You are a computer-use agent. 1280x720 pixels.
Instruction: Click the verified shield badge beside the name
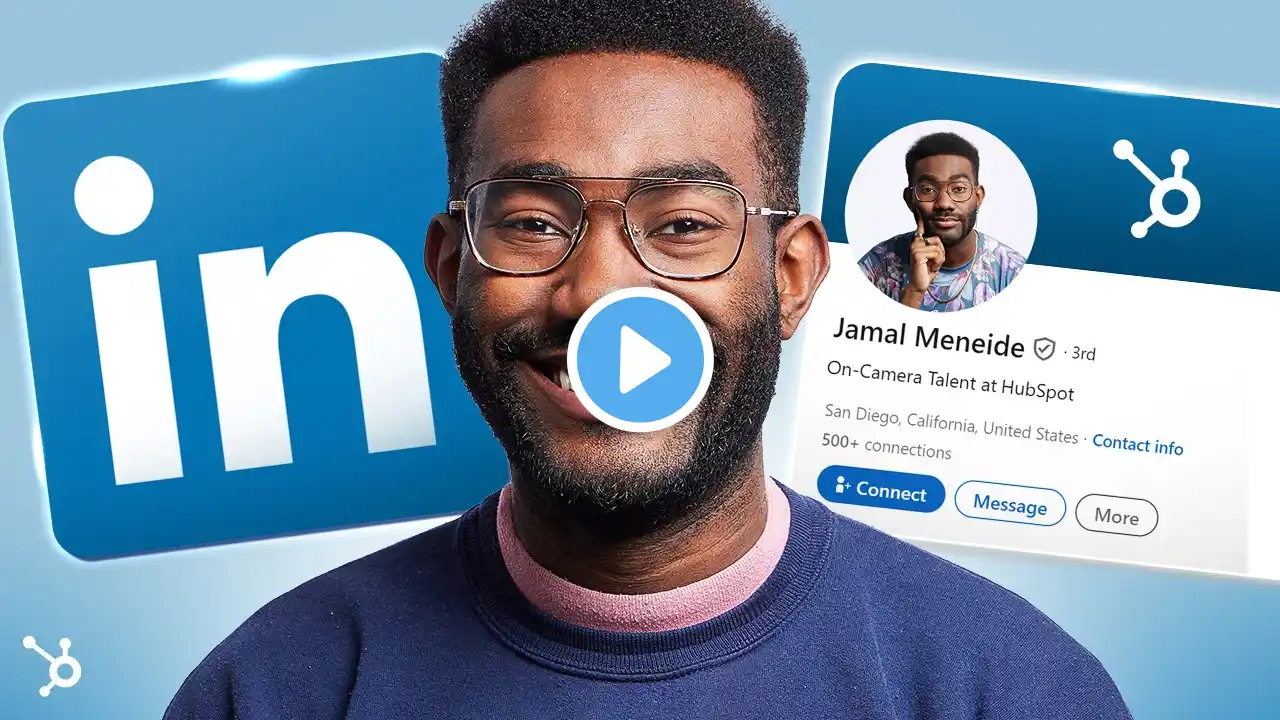(1044, 349)
